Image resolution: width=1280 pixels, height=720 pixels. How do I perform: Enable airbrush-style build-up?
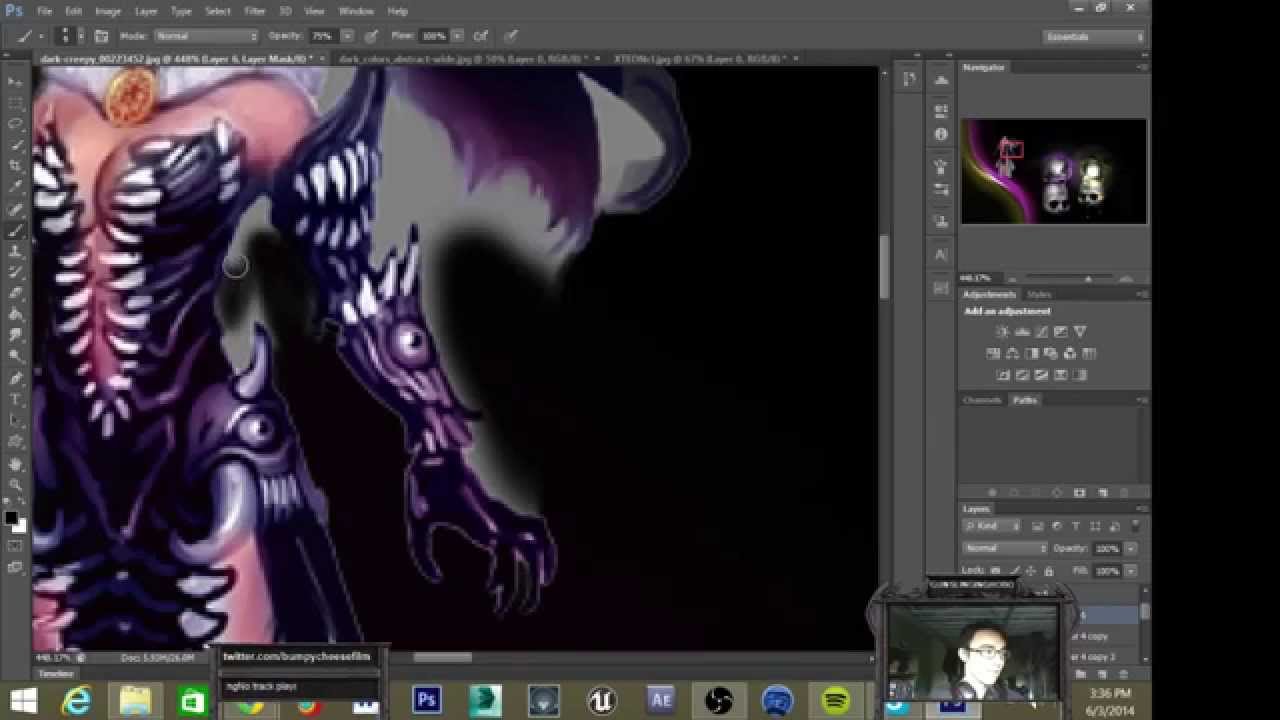point(481,36)
